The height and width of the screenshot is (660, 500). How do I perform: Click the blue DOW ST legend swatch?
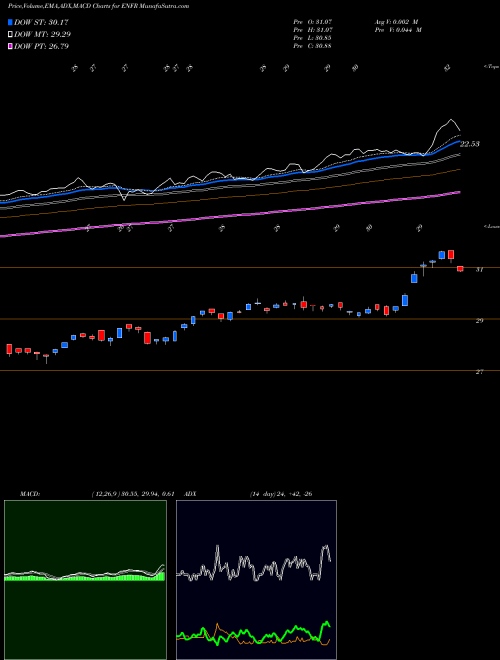tap(10, 22)
